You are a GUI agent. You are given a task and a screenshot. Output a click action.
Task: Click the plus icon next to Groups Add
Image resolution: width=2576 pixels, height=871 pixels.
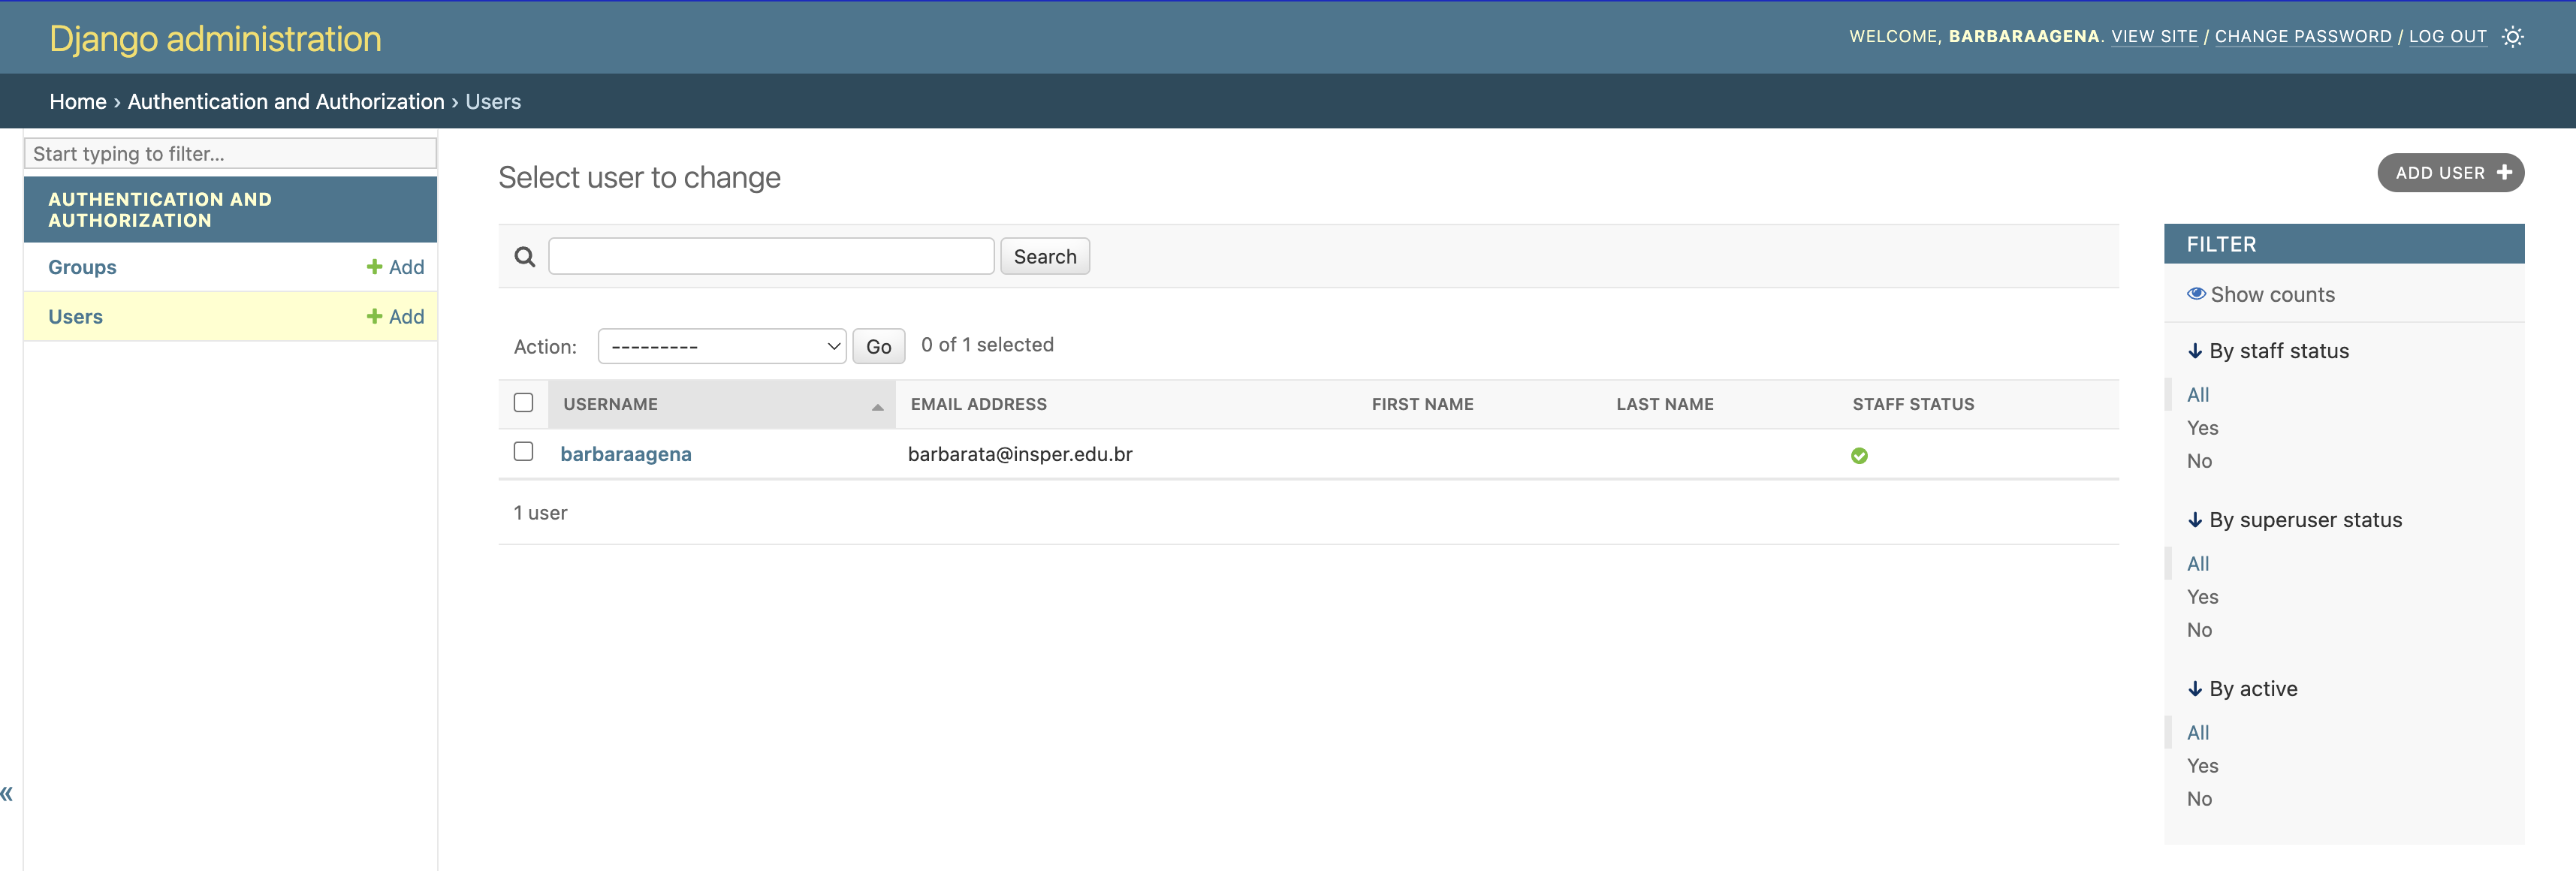(374, 267)
